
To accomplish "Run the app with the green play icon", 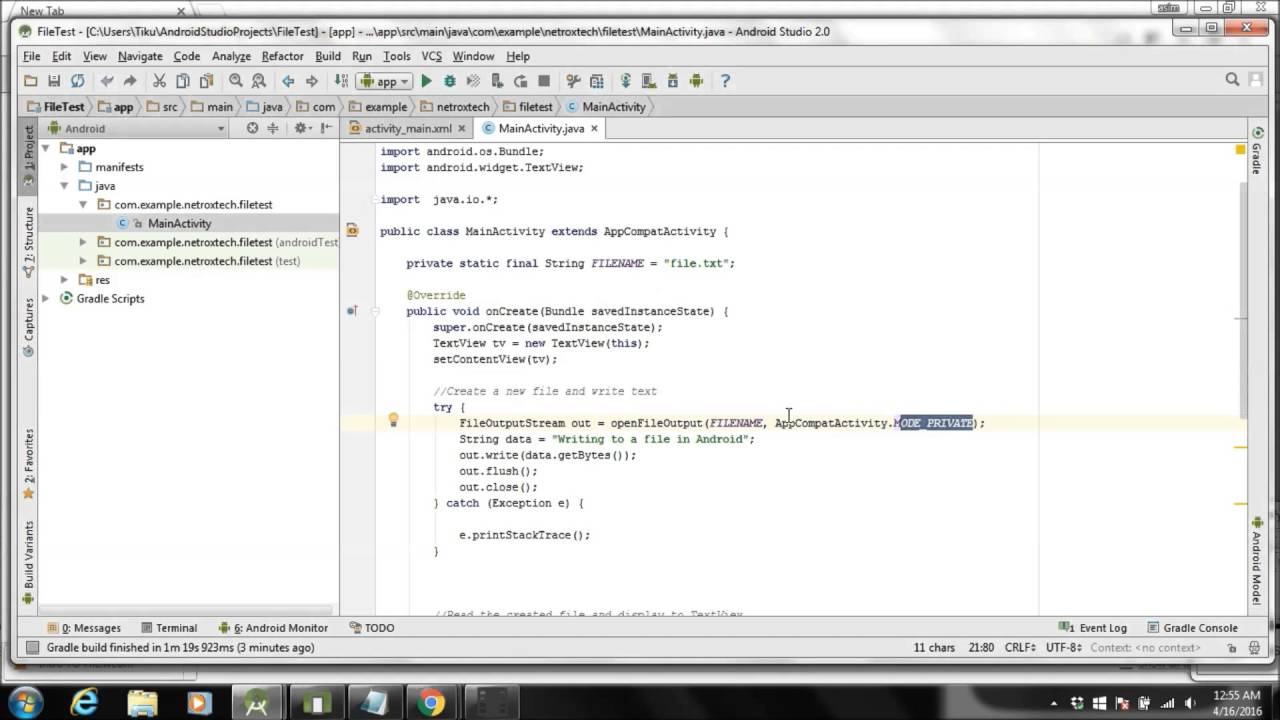I will 426,81.
